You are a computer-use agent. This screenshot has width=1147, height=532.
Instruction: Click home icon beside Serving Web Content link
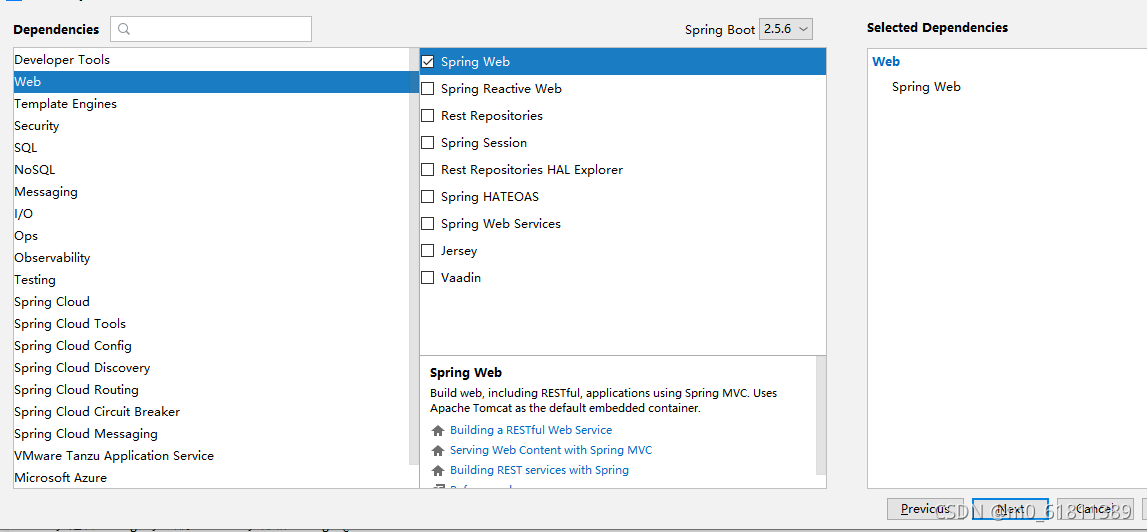point(438,450)
